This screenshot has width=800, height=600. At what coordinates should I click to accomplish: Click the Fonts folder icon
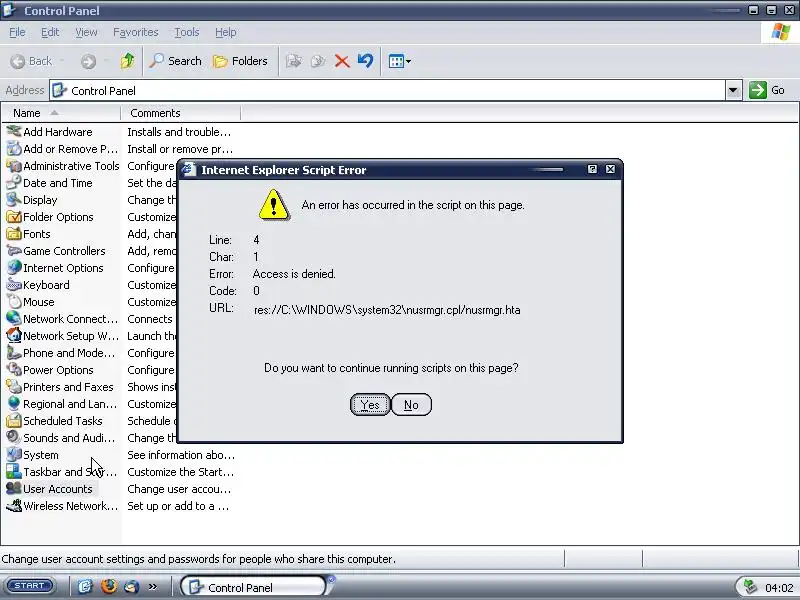(x=14, y=234)
